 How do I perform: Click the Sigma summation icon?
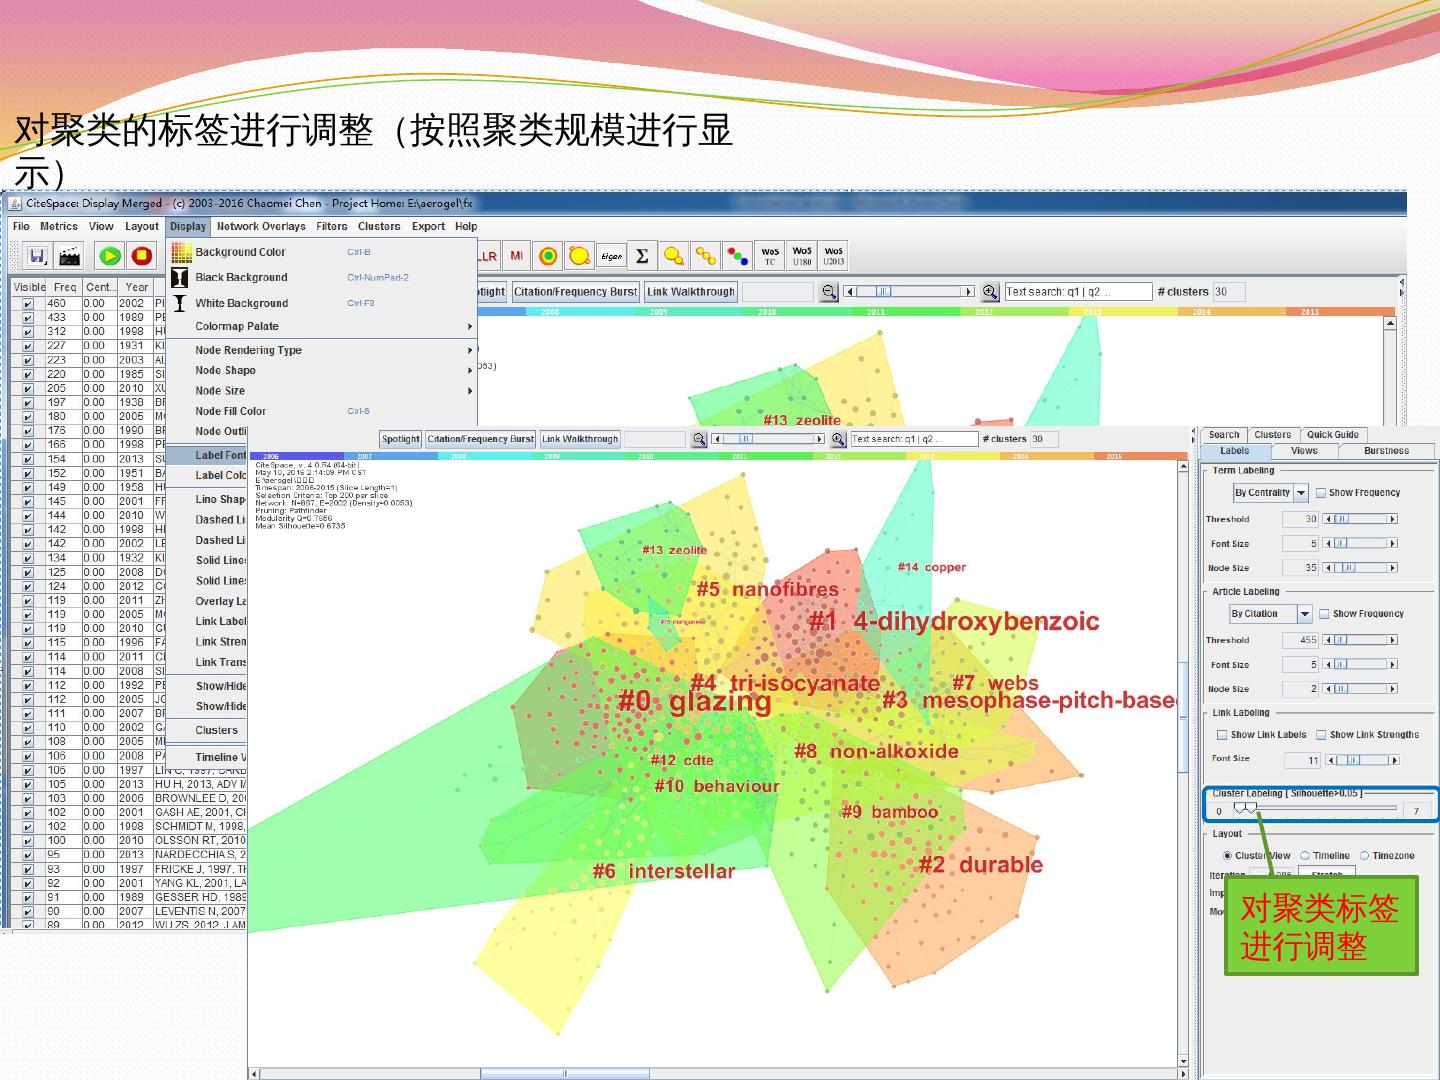642,256
